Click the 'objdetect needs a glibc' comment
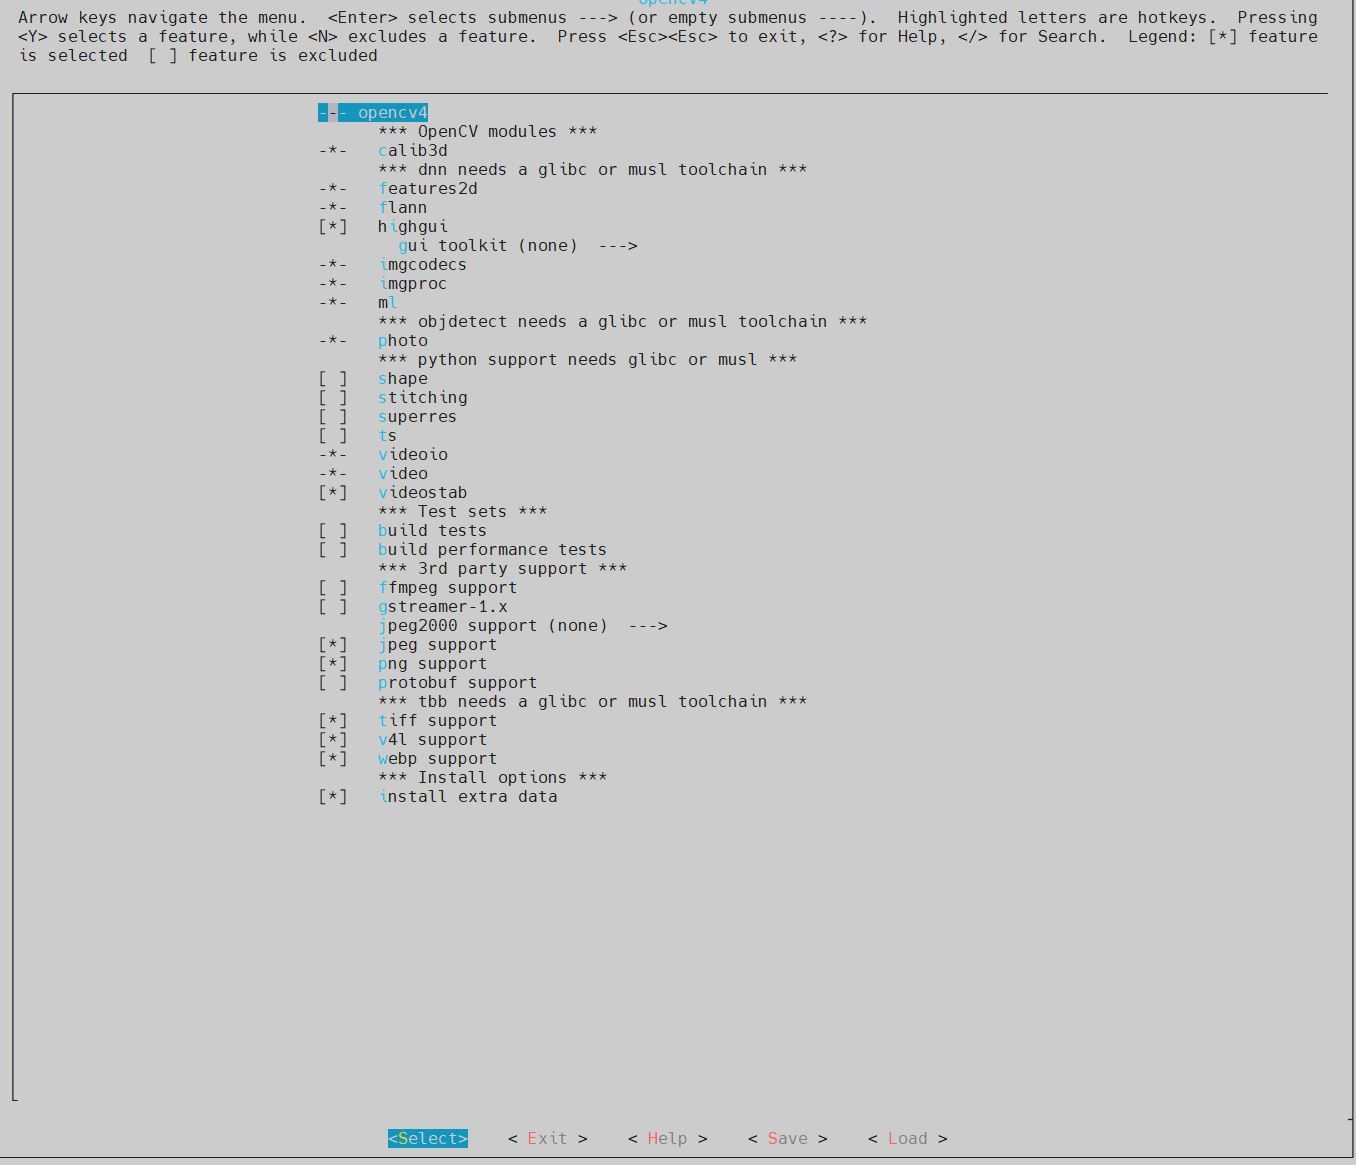This screenshot has height=1165, width=1356. coord(623,322)
